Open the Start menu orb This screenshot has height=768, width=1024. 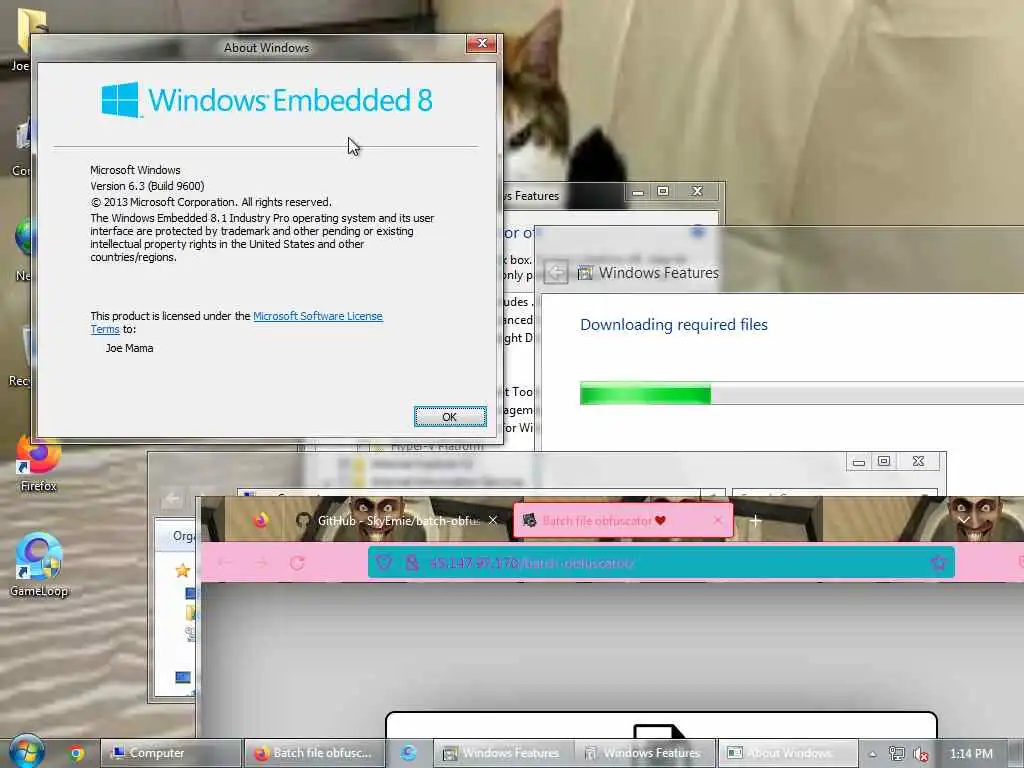coord(27,752)
